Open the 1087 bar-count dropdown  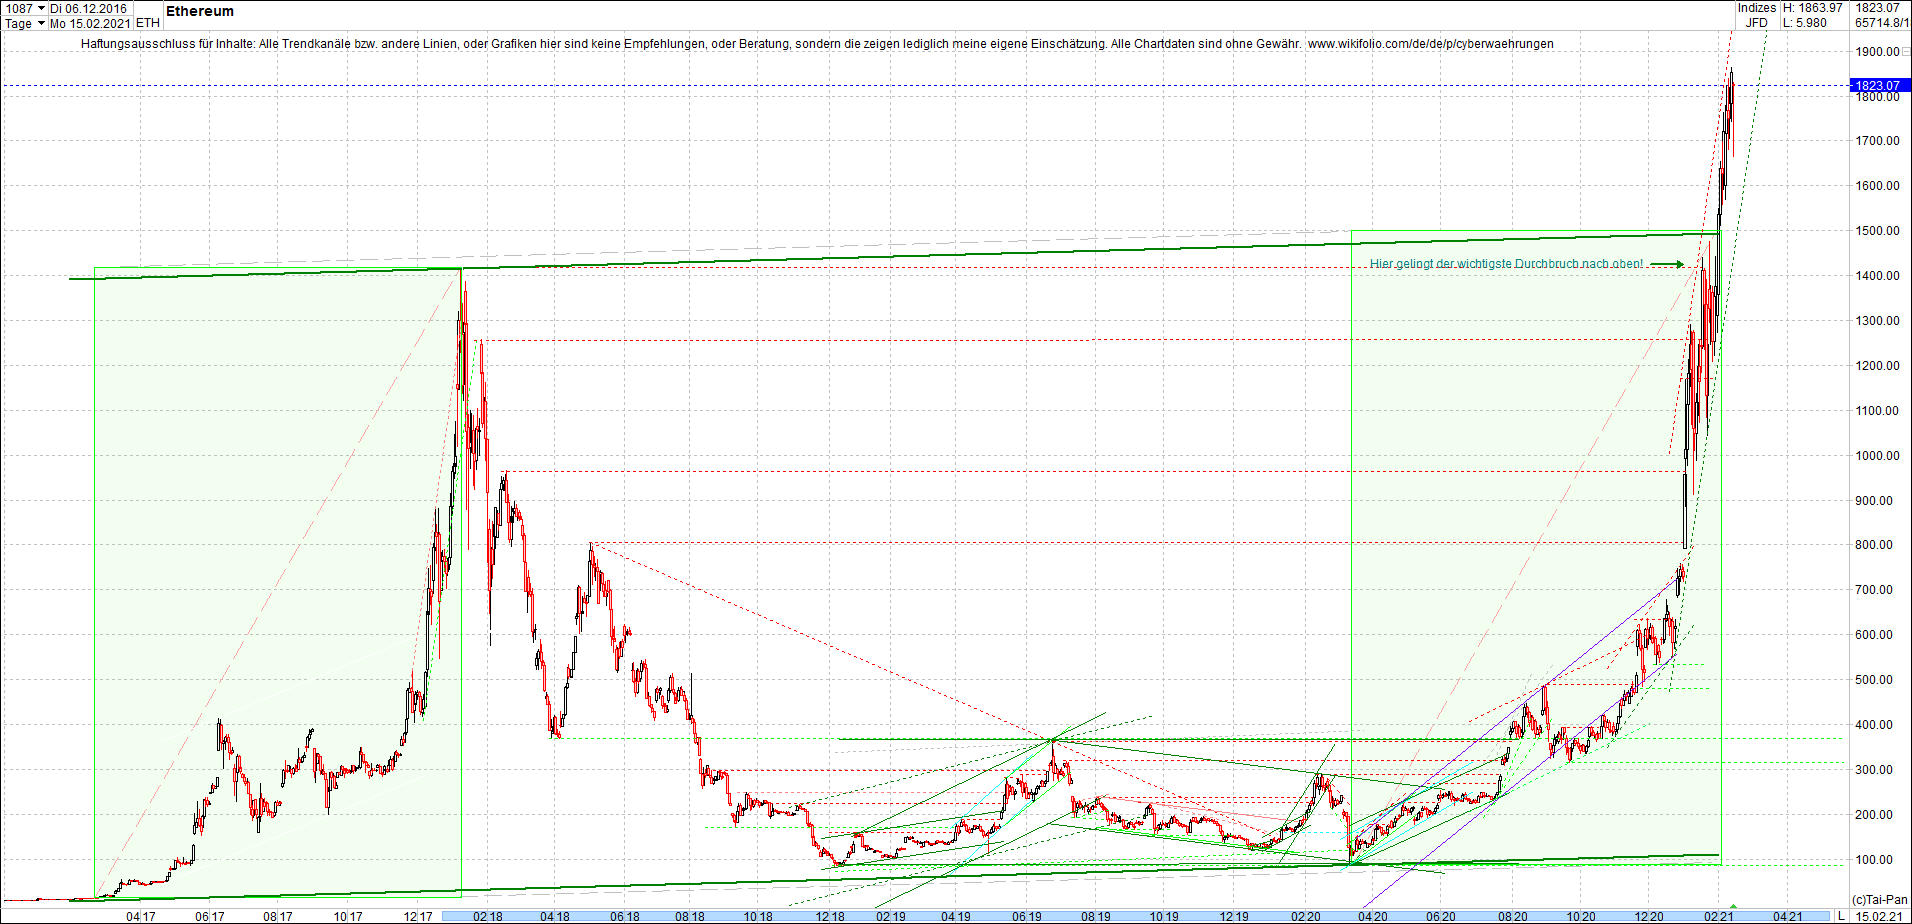tap(25, 8)
